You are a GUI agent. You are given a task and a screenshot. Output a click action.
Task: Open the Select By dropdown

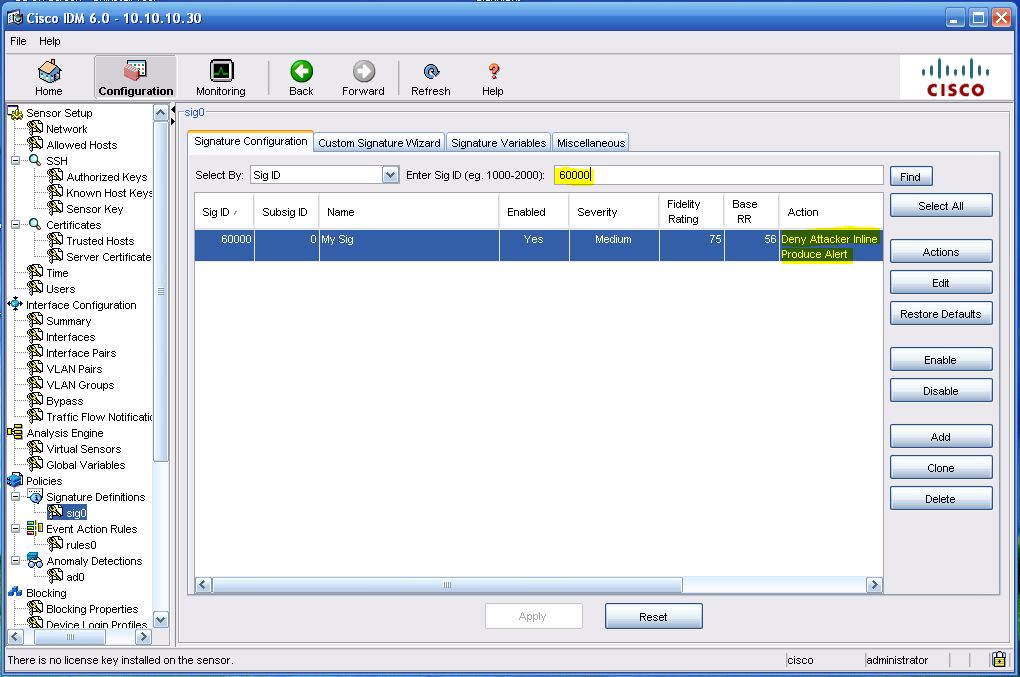pos(390,175)
